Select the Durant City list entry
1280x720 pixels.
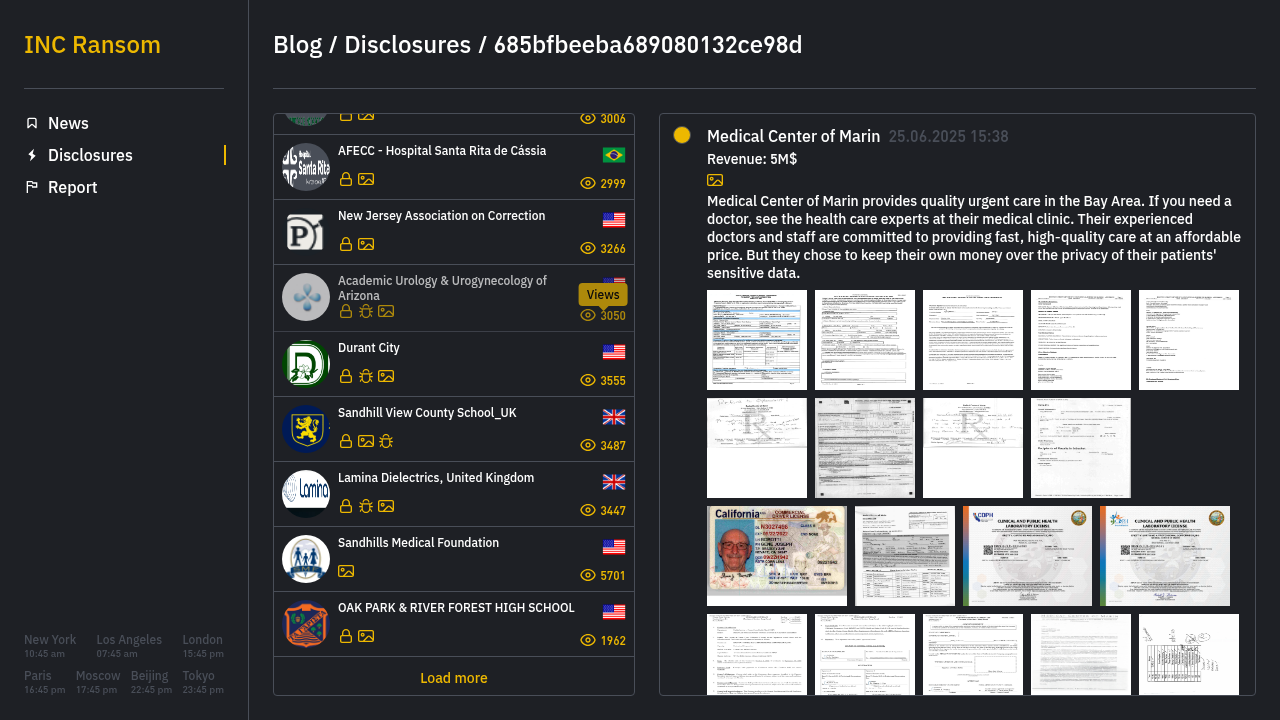(x=454, y=364)
